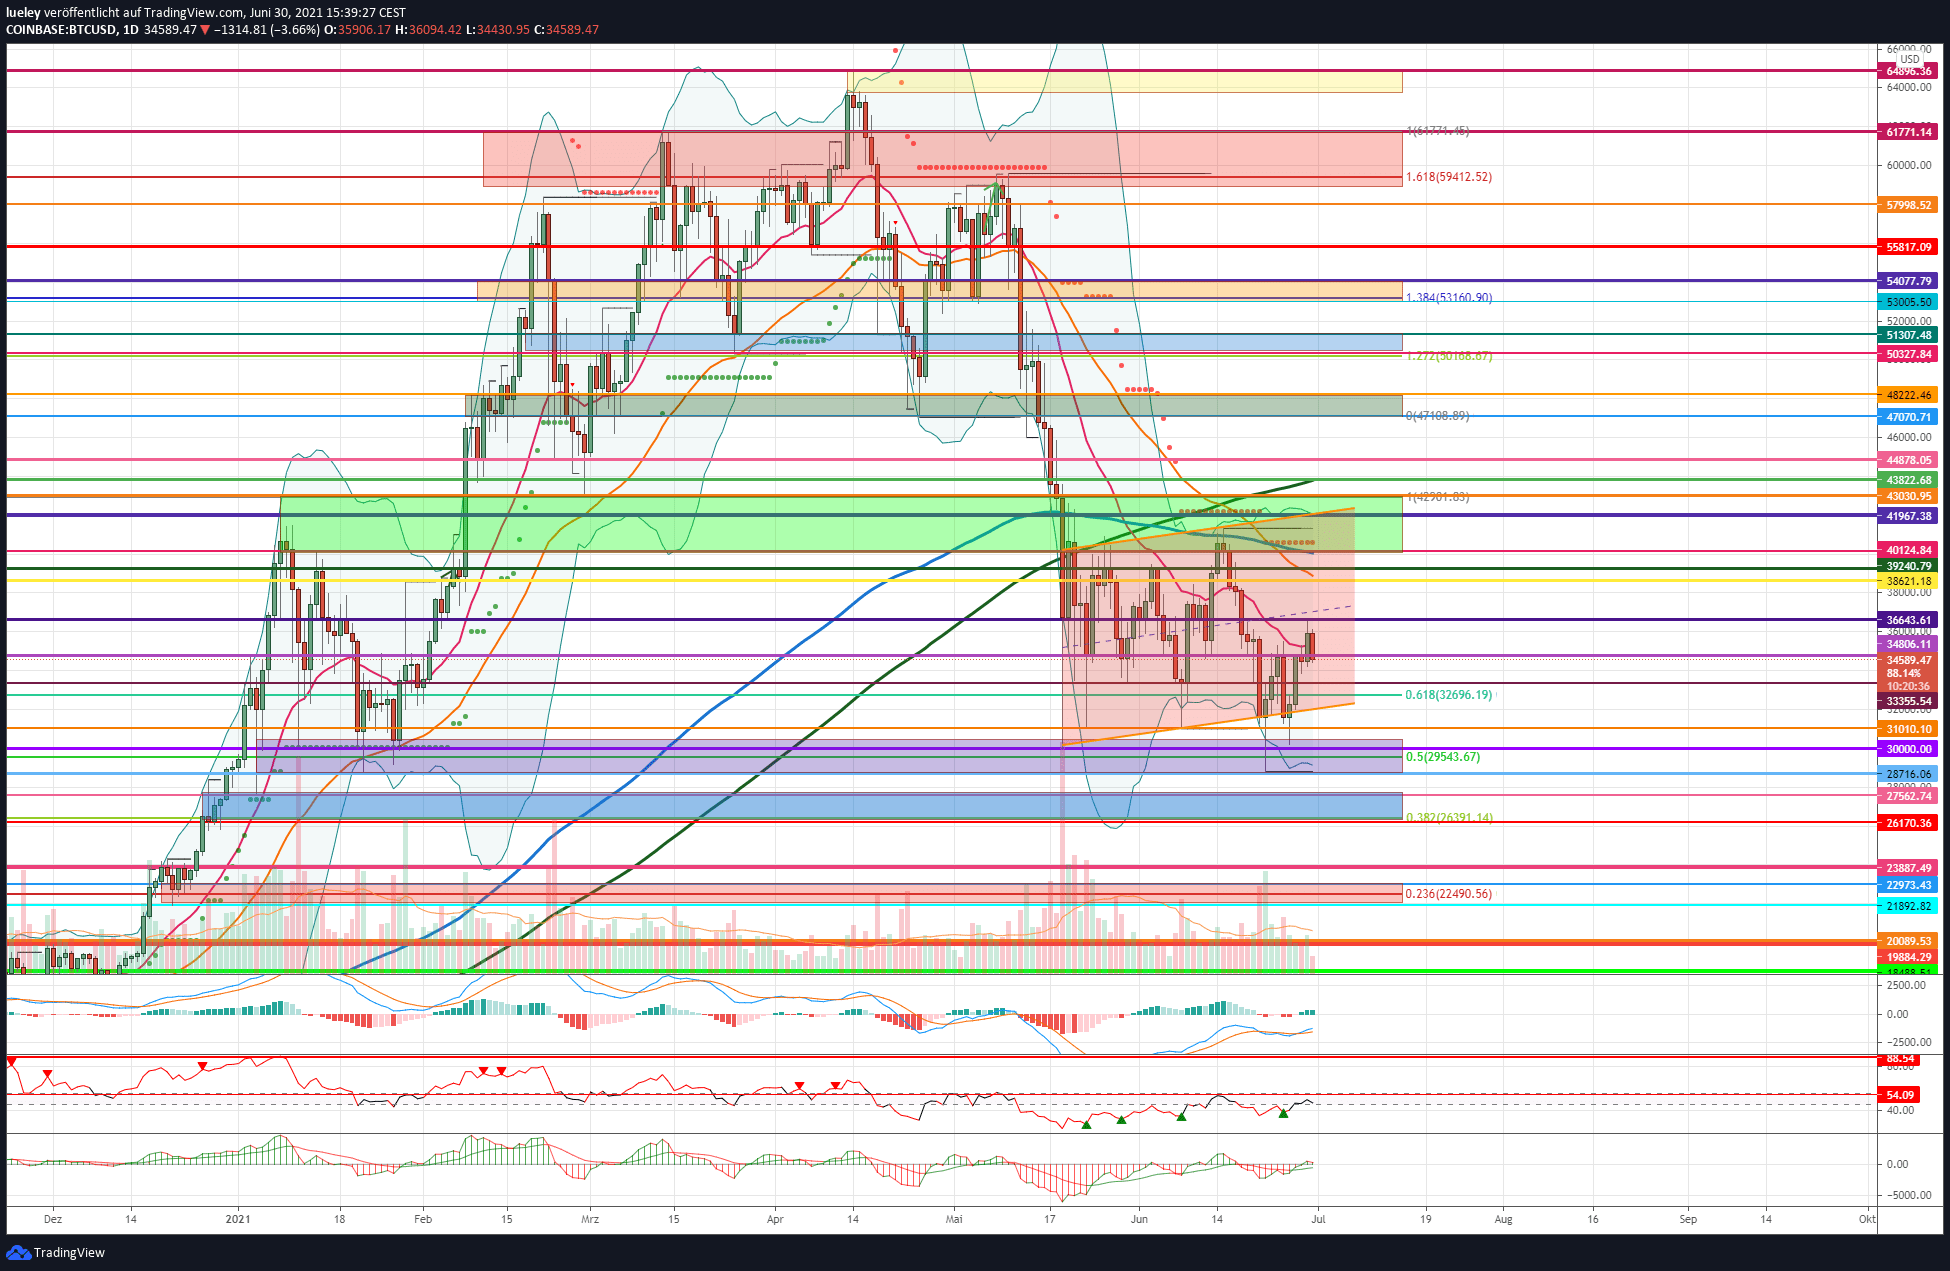Click the current price label 34589.47
Image resolution: width=1950 pixels, height=1271 pixels.
pyautogui.click(x=1908, y=660)
